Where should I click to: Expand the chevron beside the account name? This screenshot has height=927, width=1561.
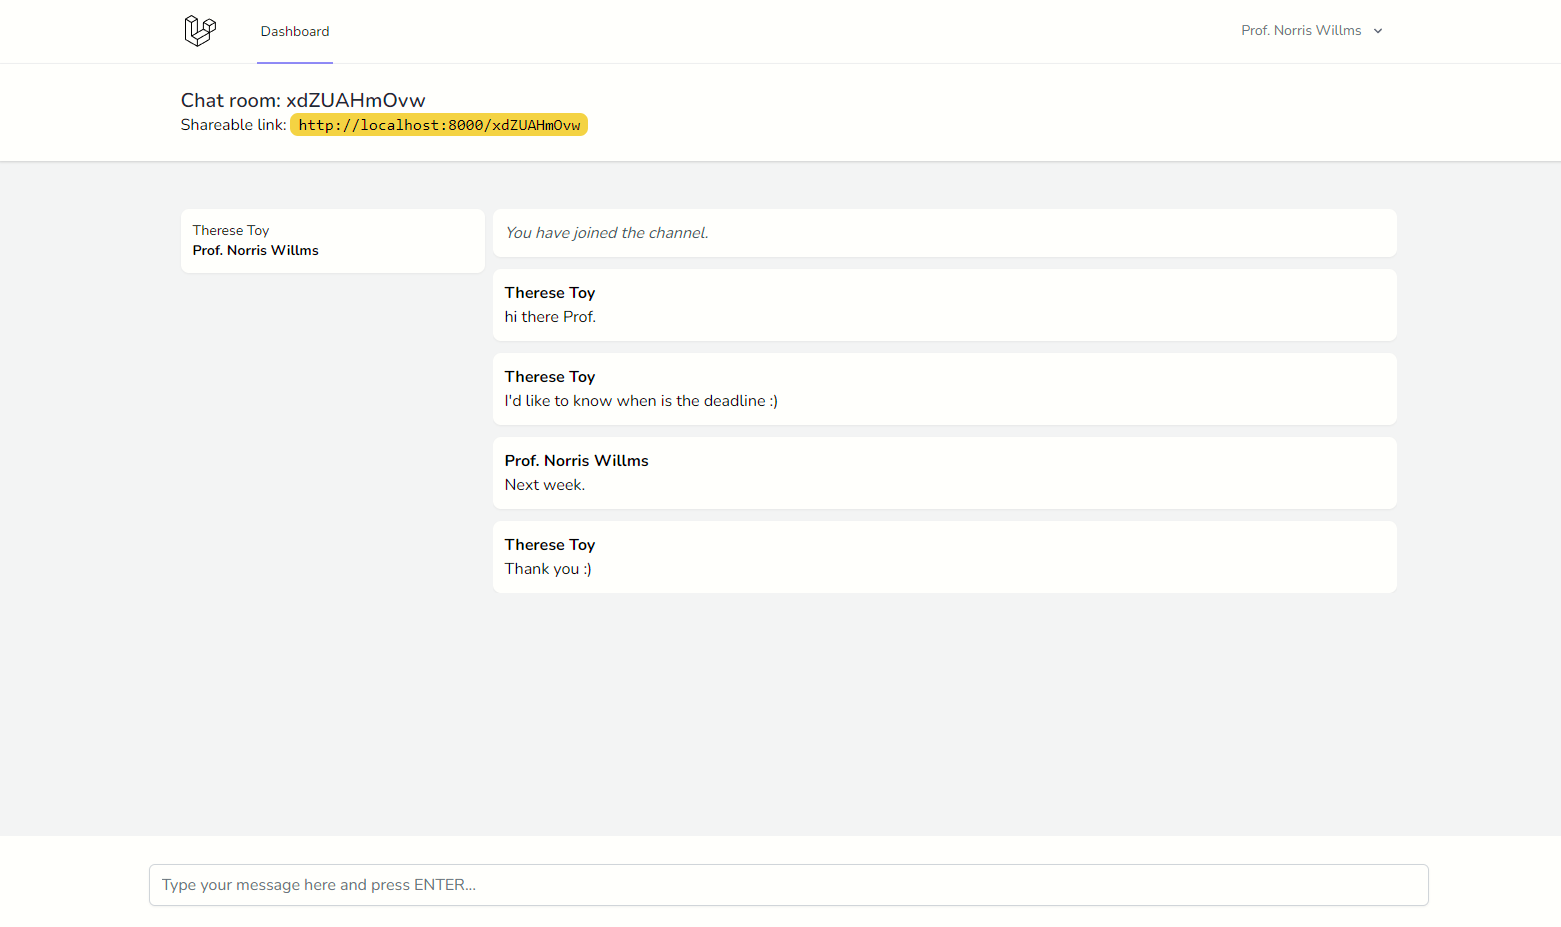(1378, 31)
